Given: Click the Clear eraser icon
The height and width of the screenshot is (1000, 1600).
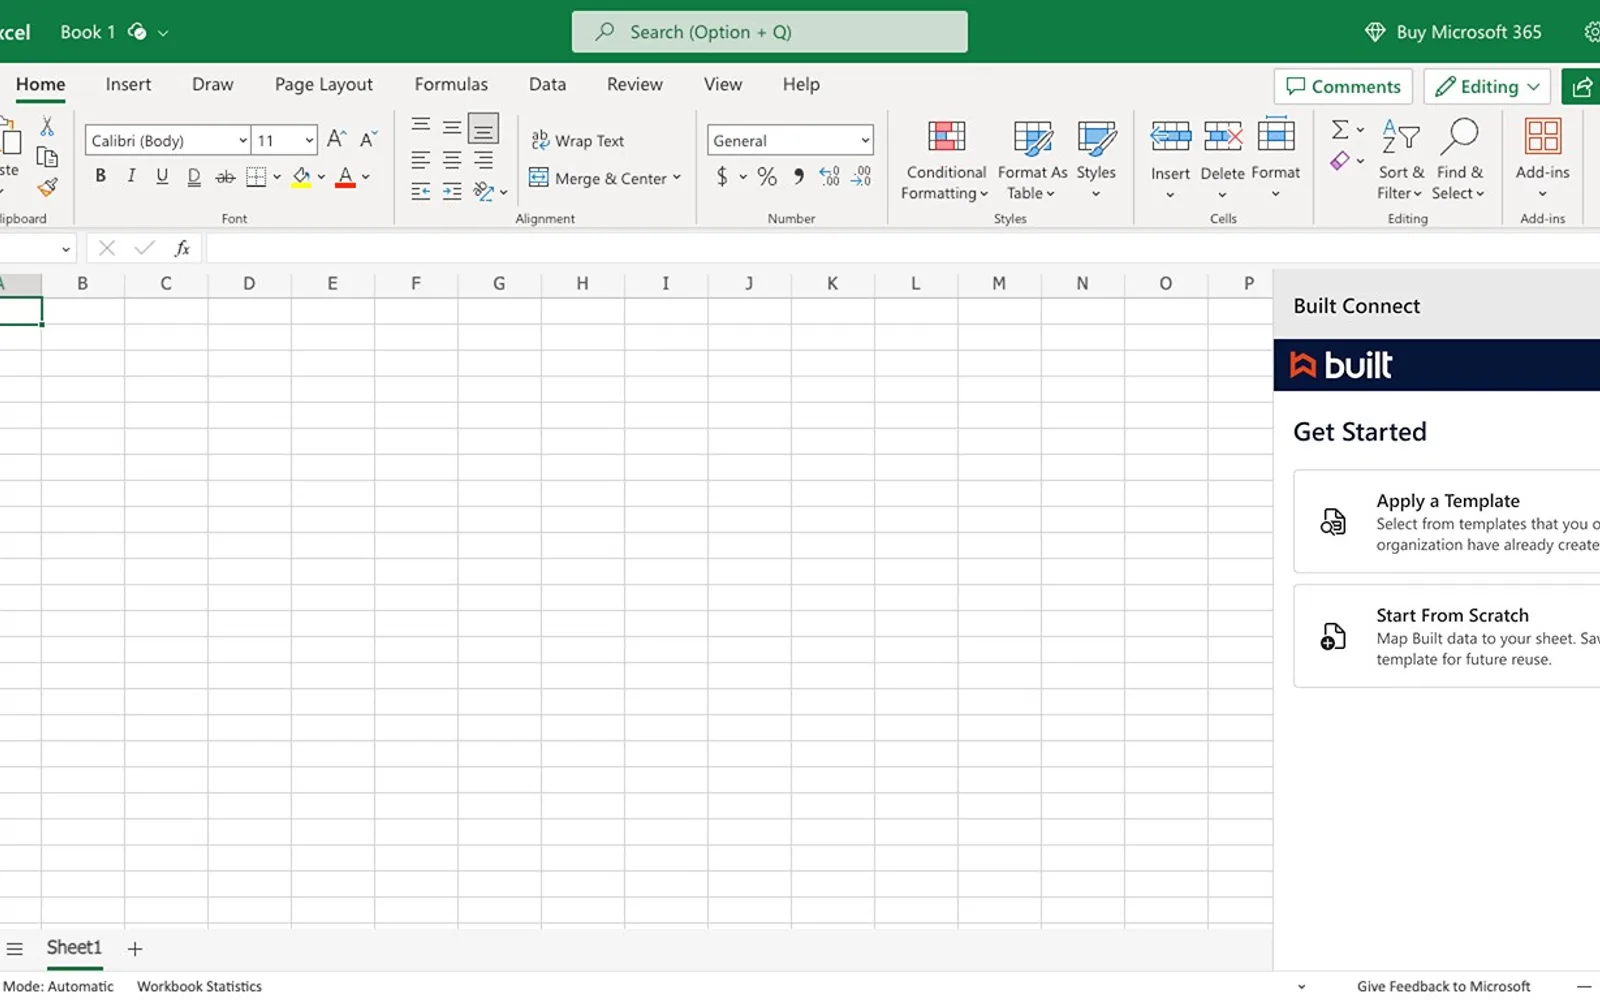Looking at the screenshot, I should point(1340,161).
